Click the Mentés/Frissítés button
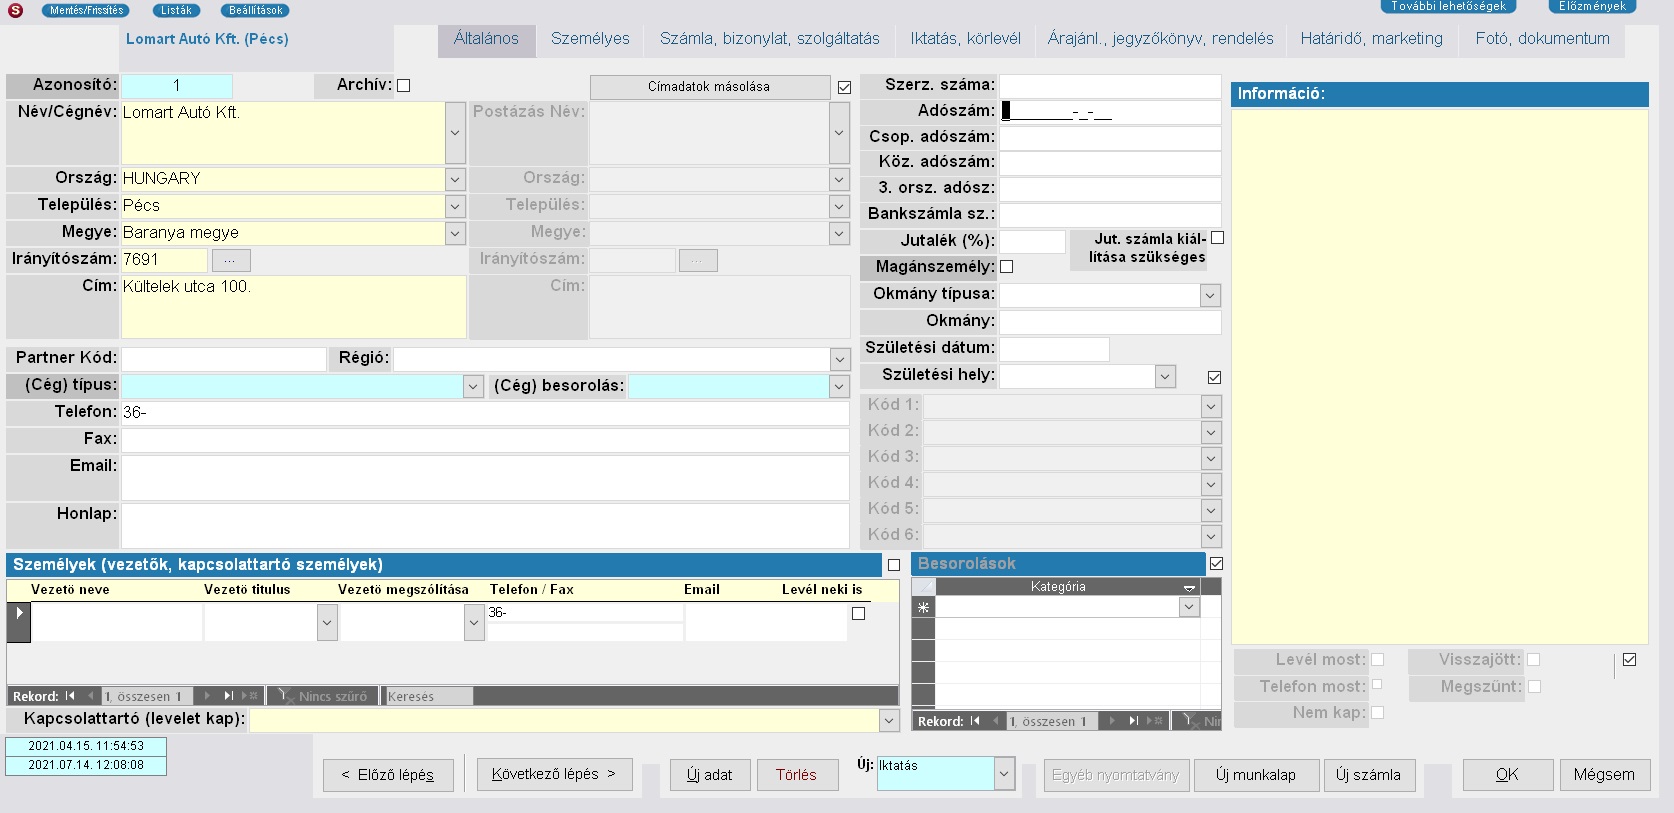This screenshot has width=1674, height=813. (x=87, y=10)
